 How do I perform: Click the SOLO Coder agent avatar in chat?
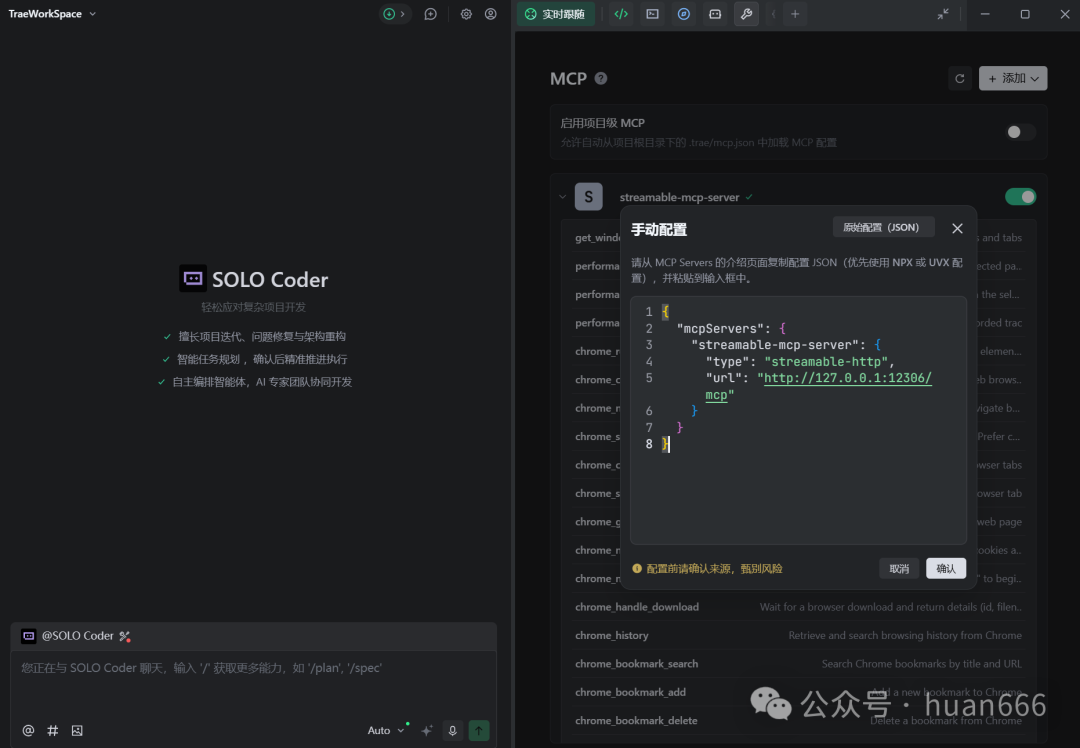[x=28, y=636]
